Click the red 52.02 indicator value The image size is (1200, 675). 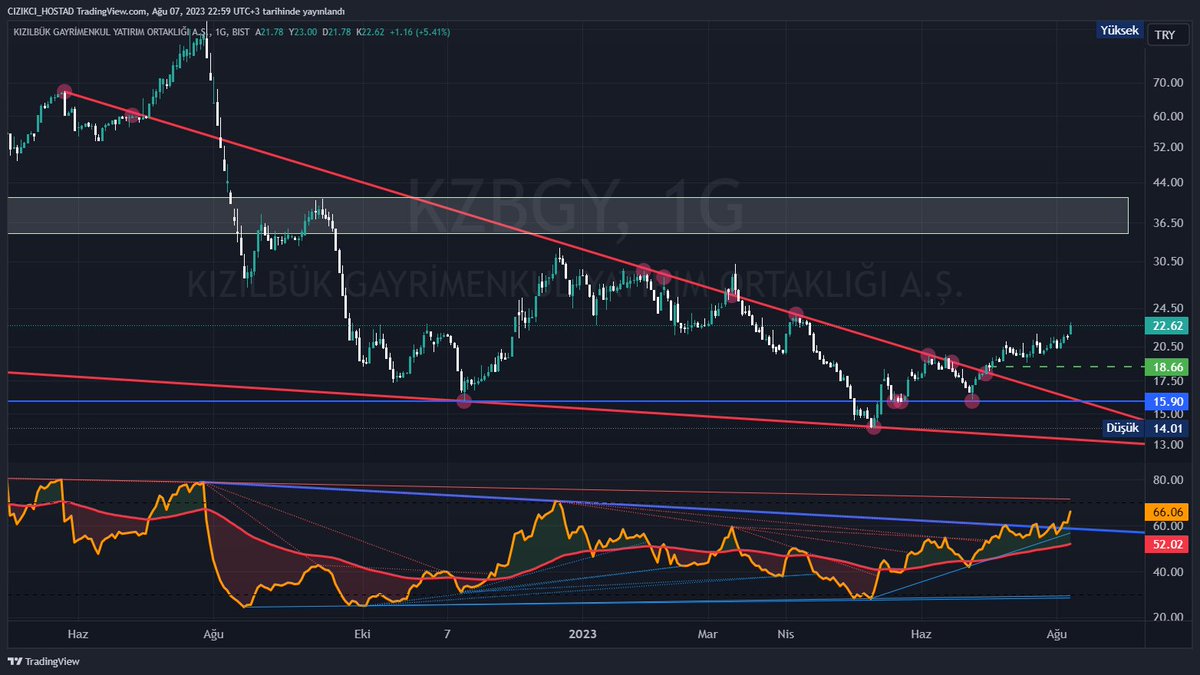pos(1168,544)
